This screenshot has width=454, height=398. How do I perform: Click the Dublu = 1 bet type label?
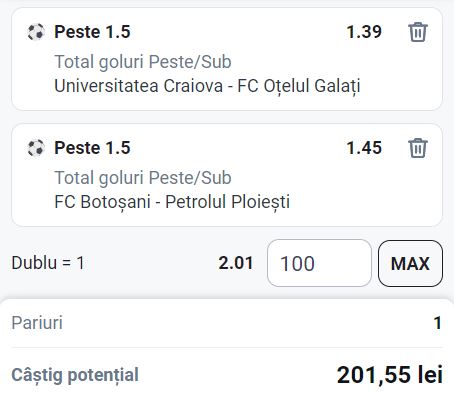coord(48,263)
